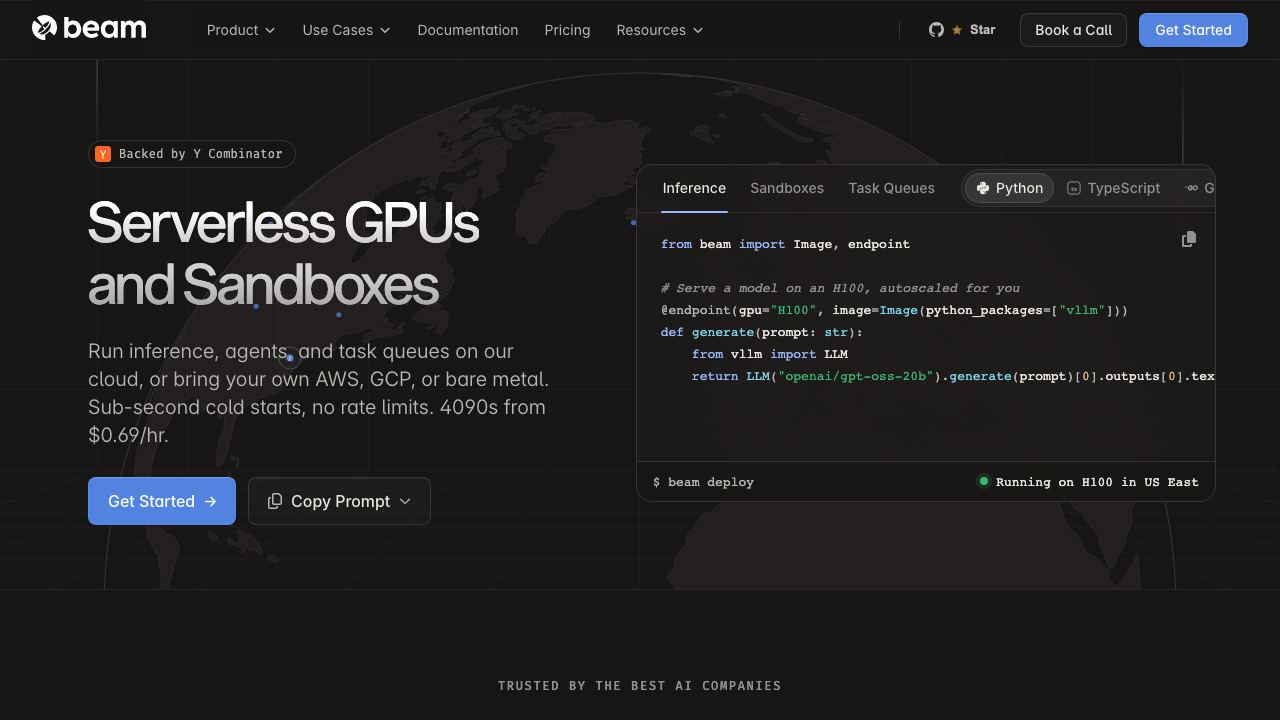The width and height of the screenshot is (1280, 720).
Task: Click the "return LLM("openai/gpt-oss-20b")" code line
Action: (953, 376)
